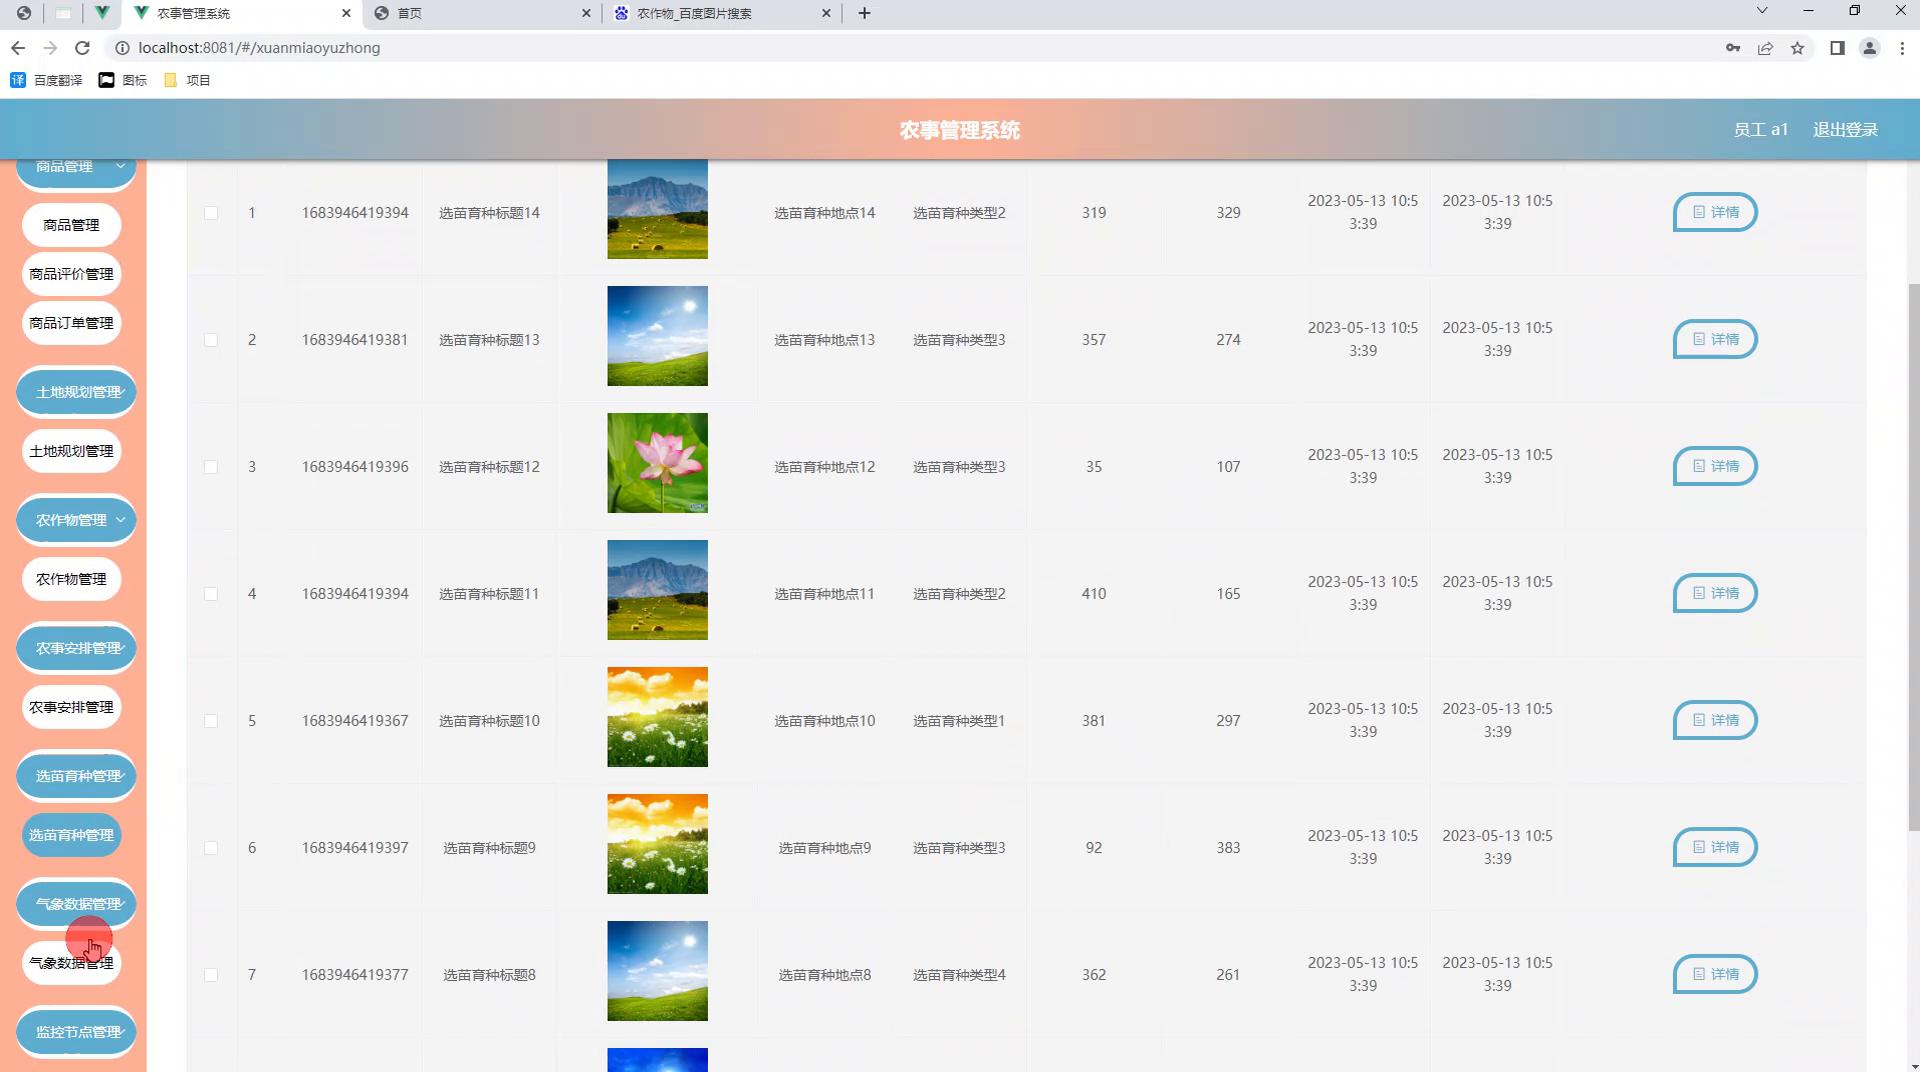Open 农作物管理 submenu item
Viewport: 1920px width, 1072px height.
pyautogui.click(x=71, y=579)
